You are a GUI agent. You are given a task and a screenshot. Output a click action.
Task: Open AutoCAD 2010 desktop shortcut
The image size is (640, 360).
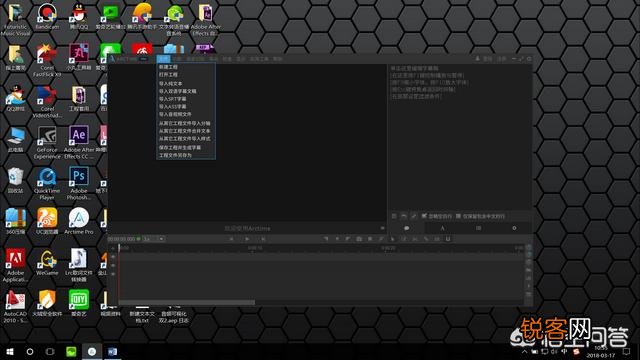(x=16, y=307)
